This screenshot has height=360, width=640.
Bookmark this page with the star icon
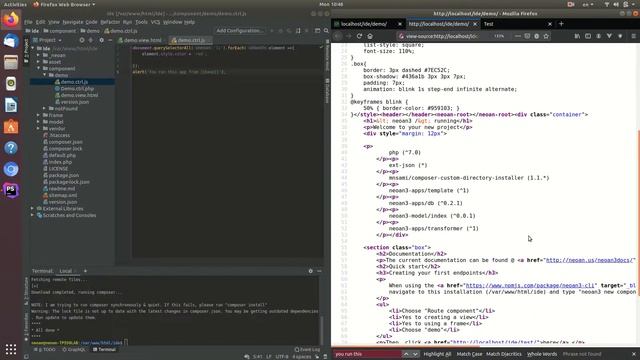[546, 36]
